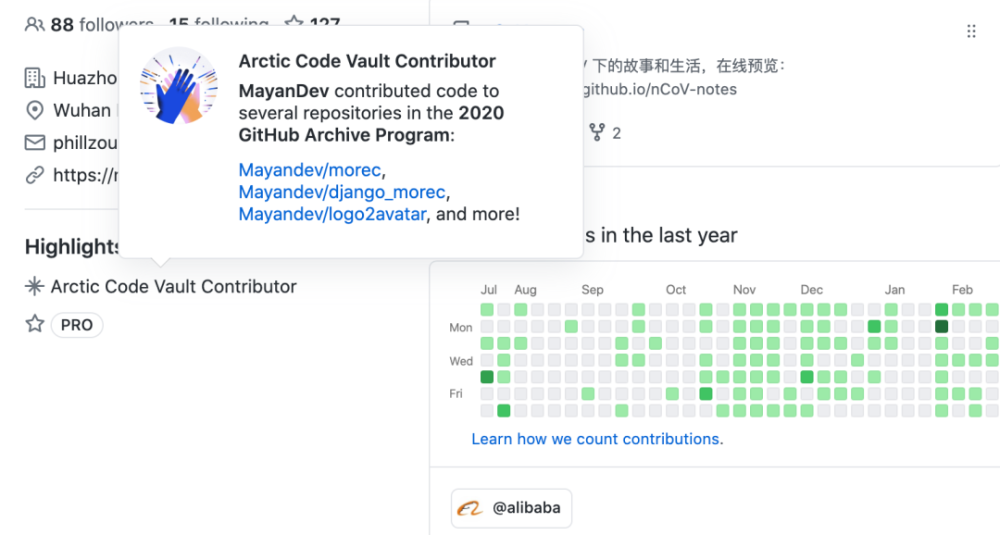This screenshot has width=1000, height=535.
Task: Select the darkest green contribution square in February
Action: [941, 326]
